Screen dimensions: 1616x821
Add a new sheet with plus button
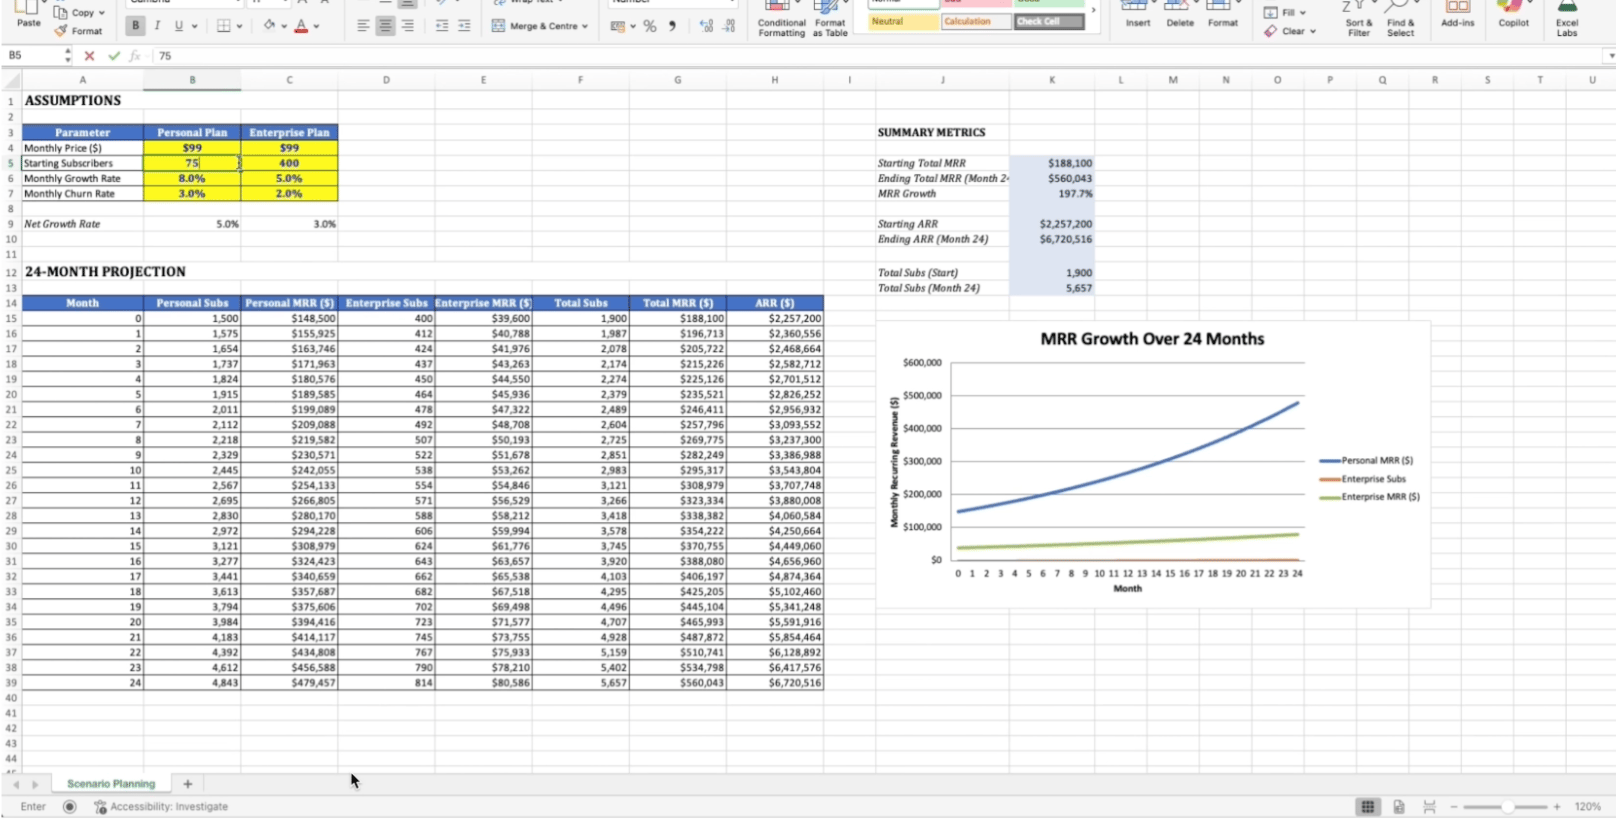click(188, 784)
